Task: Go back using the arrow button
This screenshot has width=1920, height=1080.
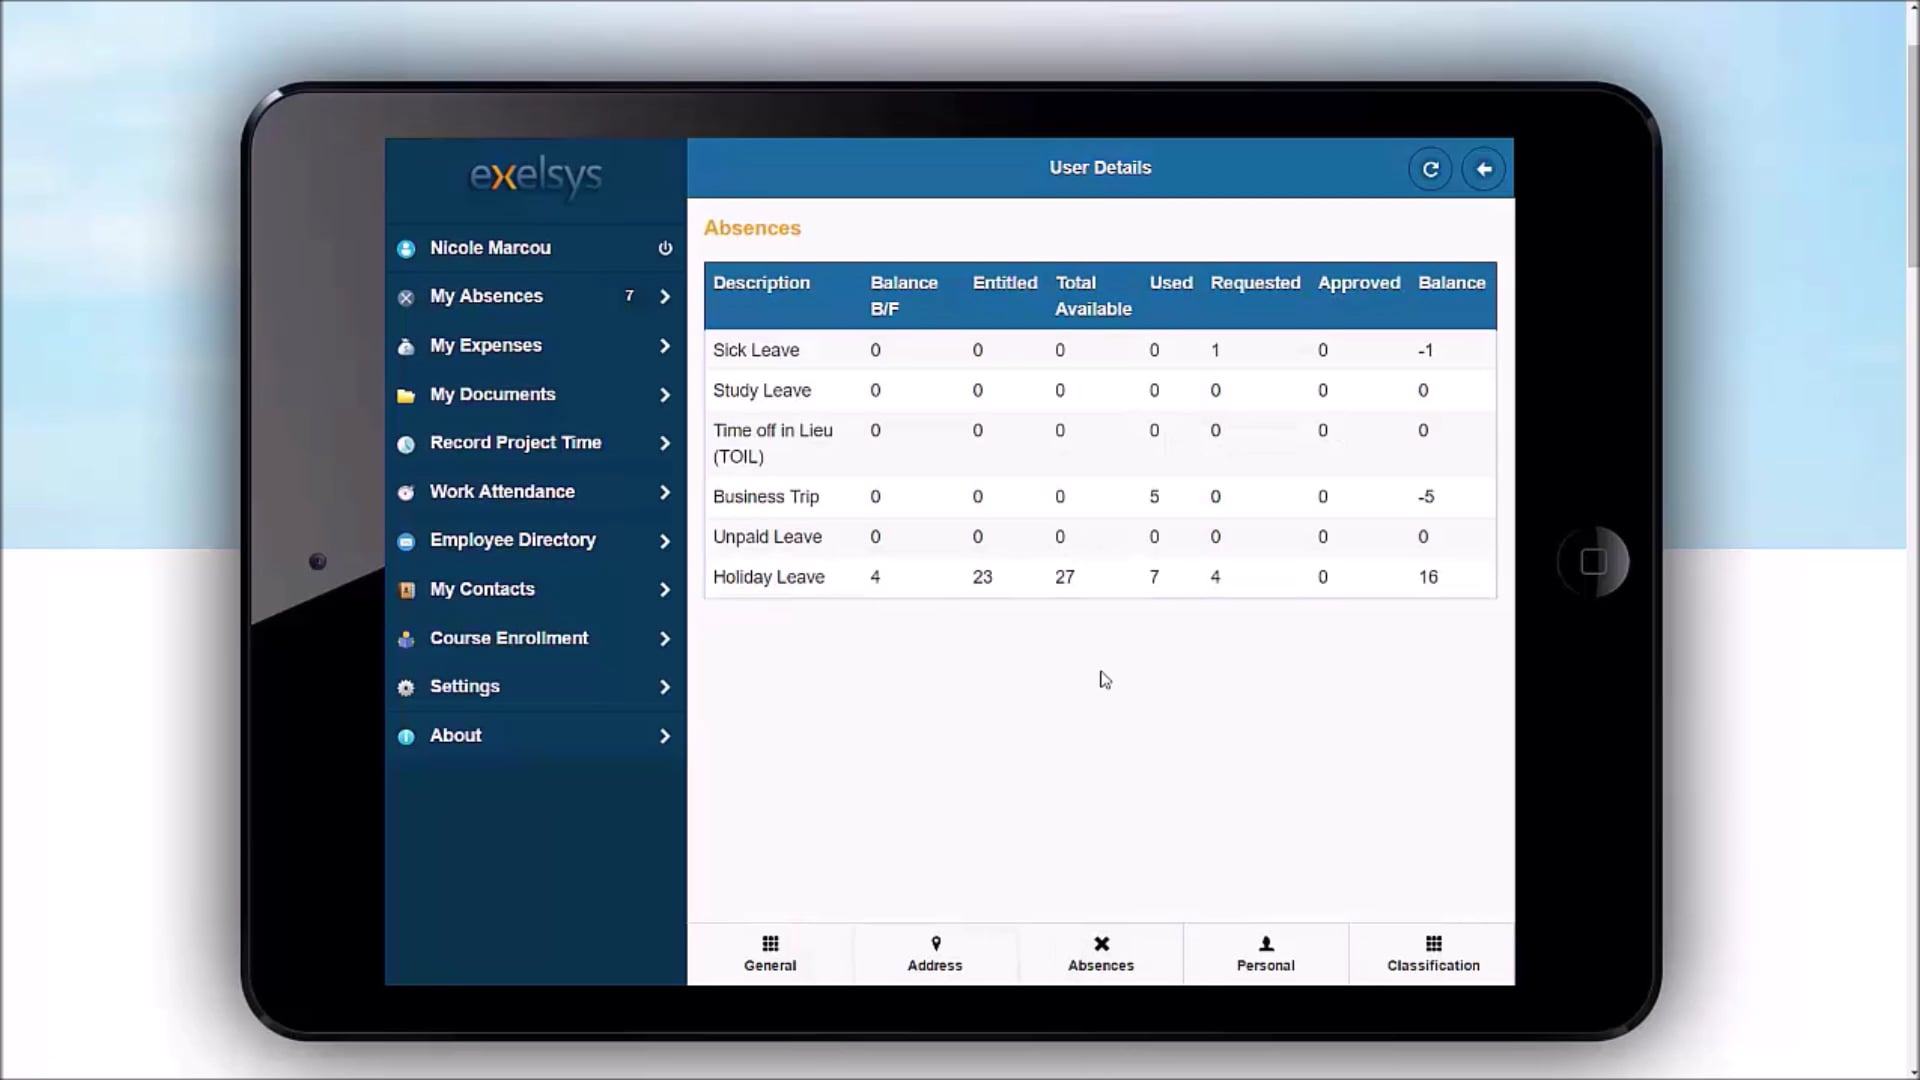Action: (x=1484, y=169)
